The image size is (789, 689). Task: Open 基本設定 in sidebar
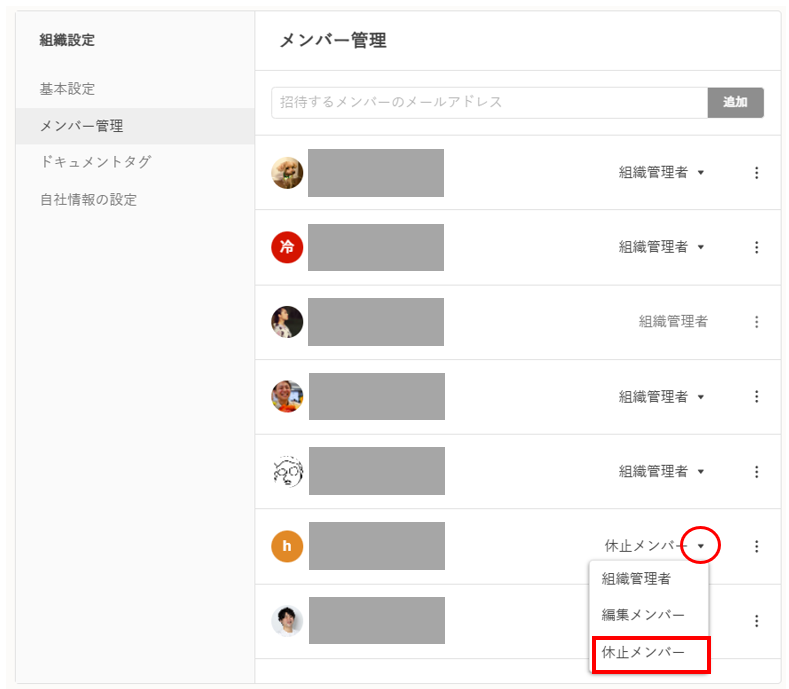tap(68, 89)
